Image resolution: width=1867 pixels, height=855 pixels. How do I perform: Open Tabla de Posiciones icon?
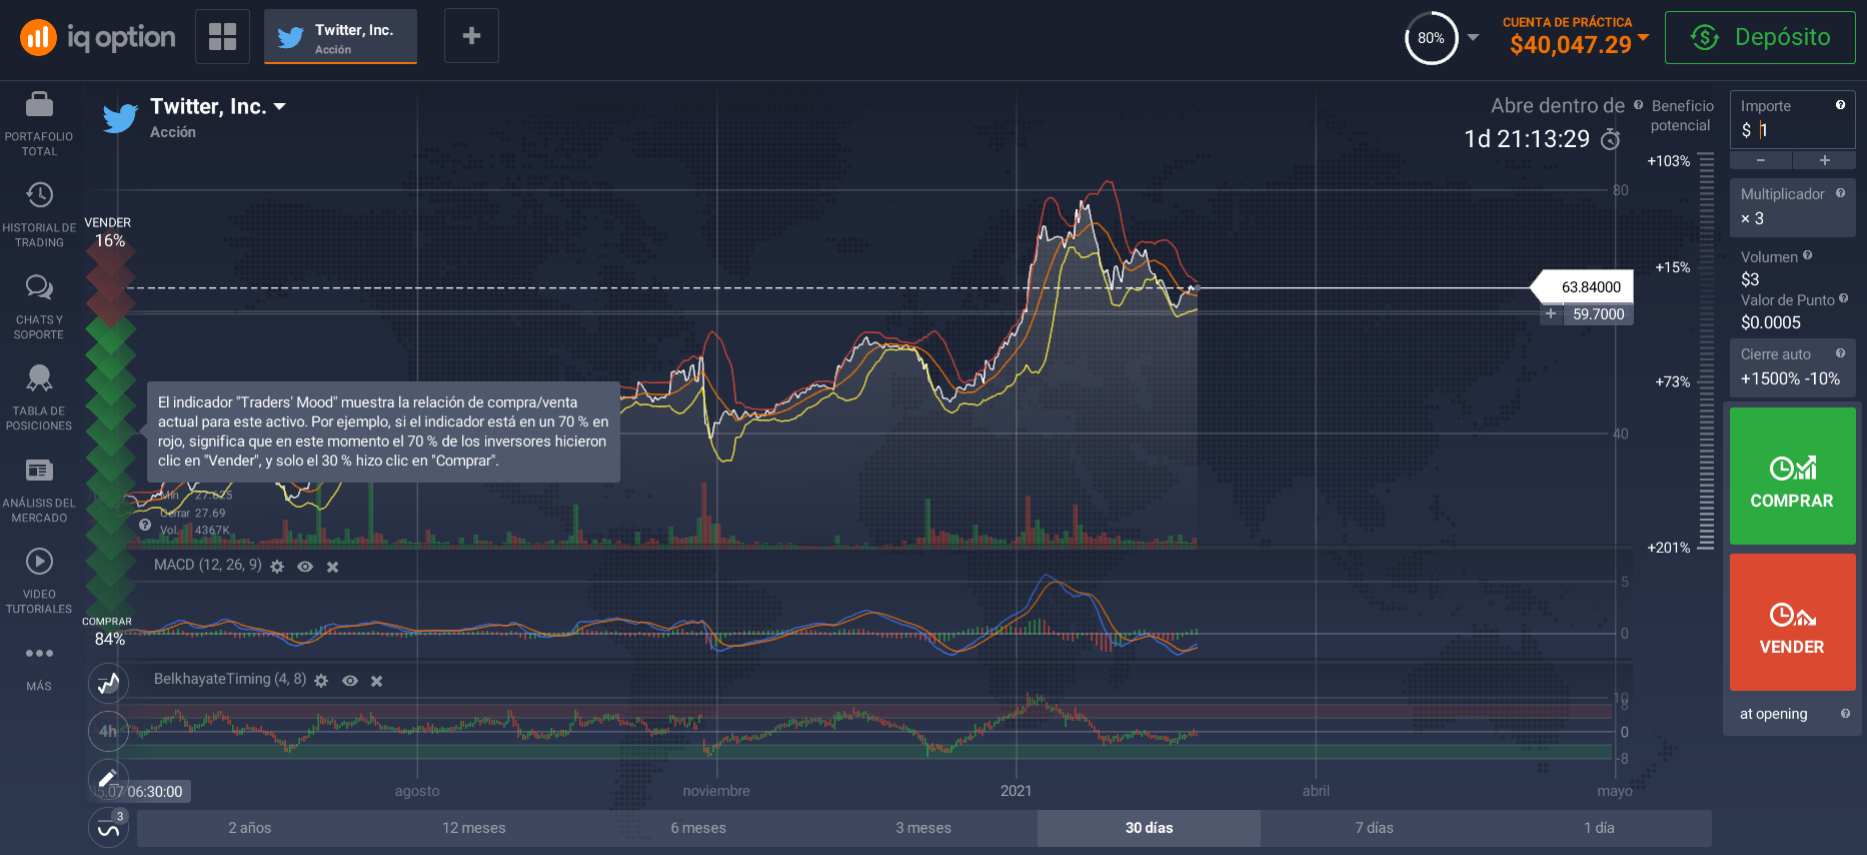pos(39,378)
